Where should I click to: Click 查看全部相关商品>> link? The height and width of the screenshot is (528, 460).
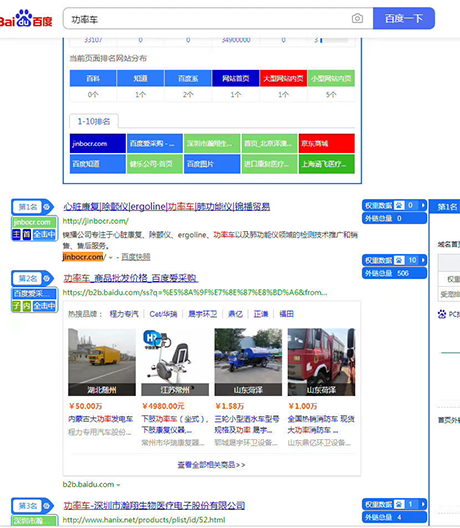(x=211, y=465)
